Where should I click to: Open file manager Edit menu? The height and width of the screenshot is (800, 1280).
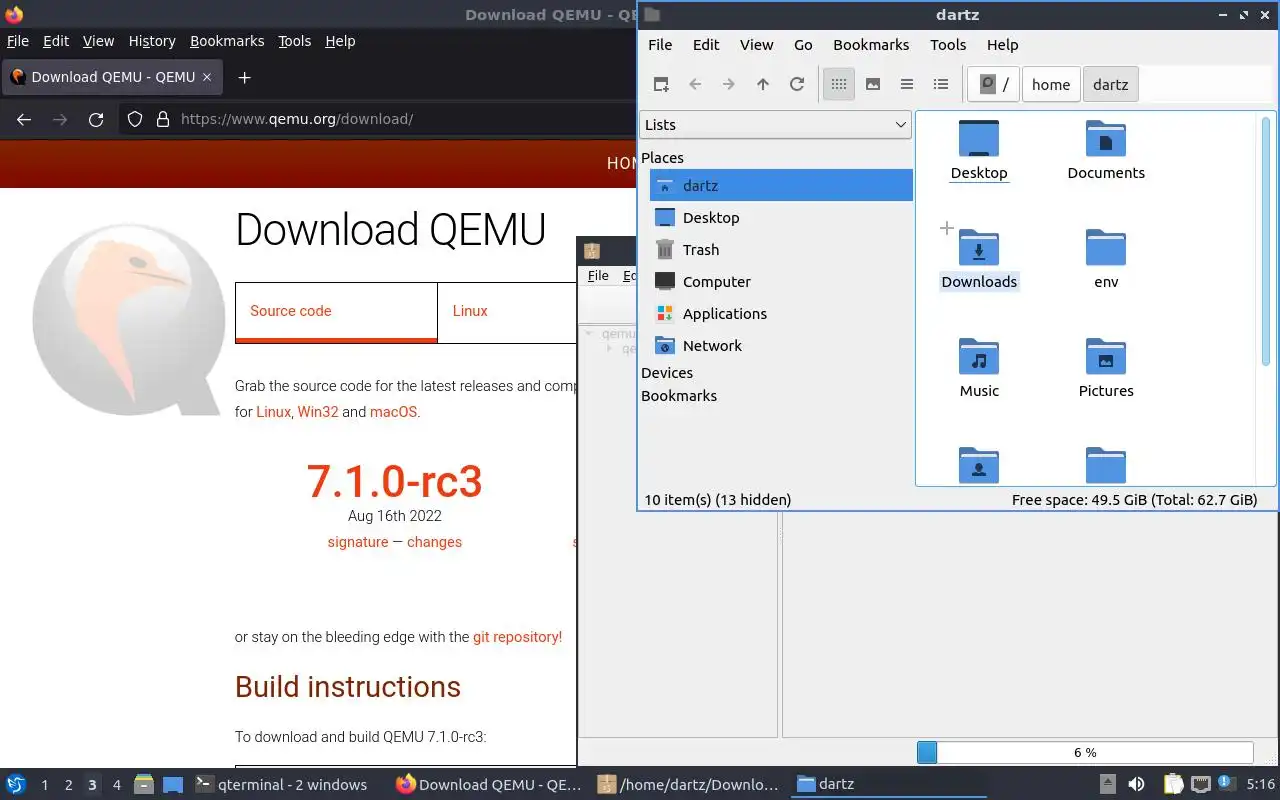click(x=706, y=44)
